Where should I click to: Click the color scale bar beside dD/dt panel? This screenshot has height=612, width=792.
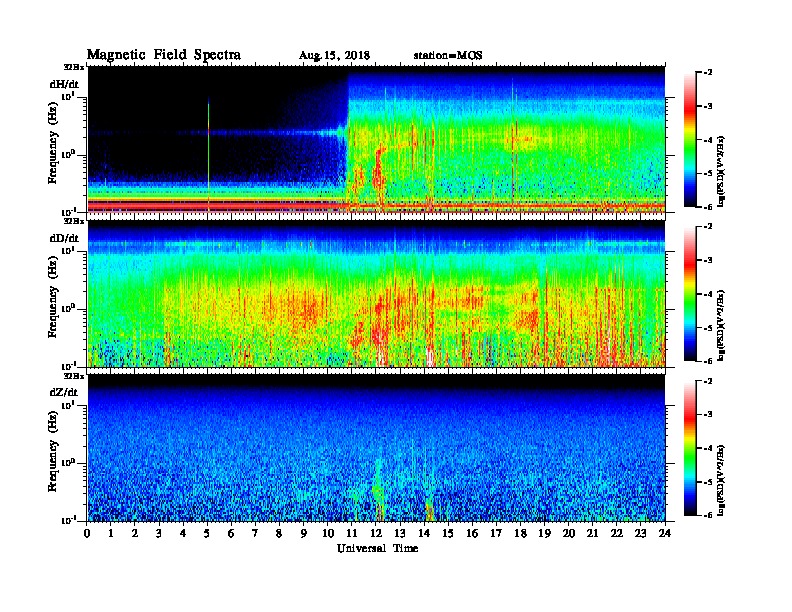(690, 293)
